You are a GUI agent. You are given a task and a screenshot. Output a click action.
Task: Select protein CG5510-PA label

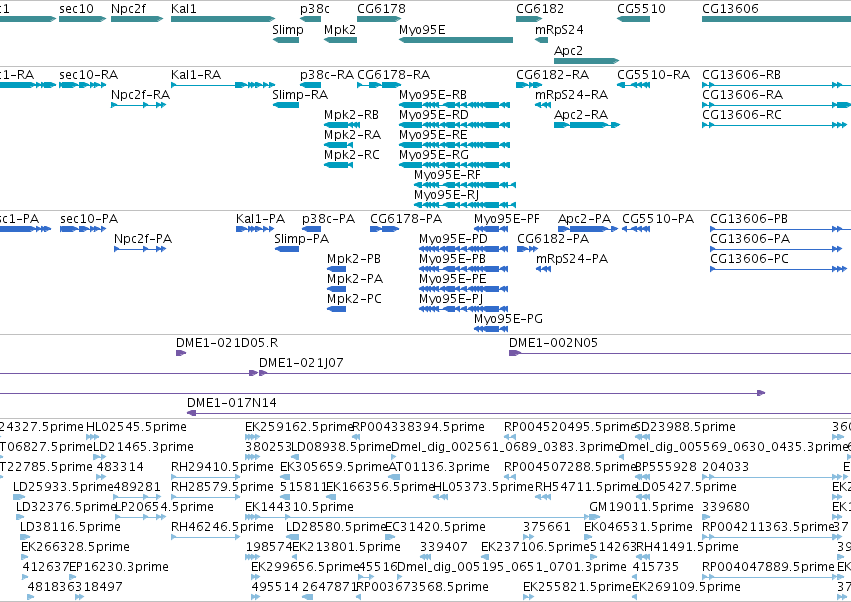click(658, 219)
